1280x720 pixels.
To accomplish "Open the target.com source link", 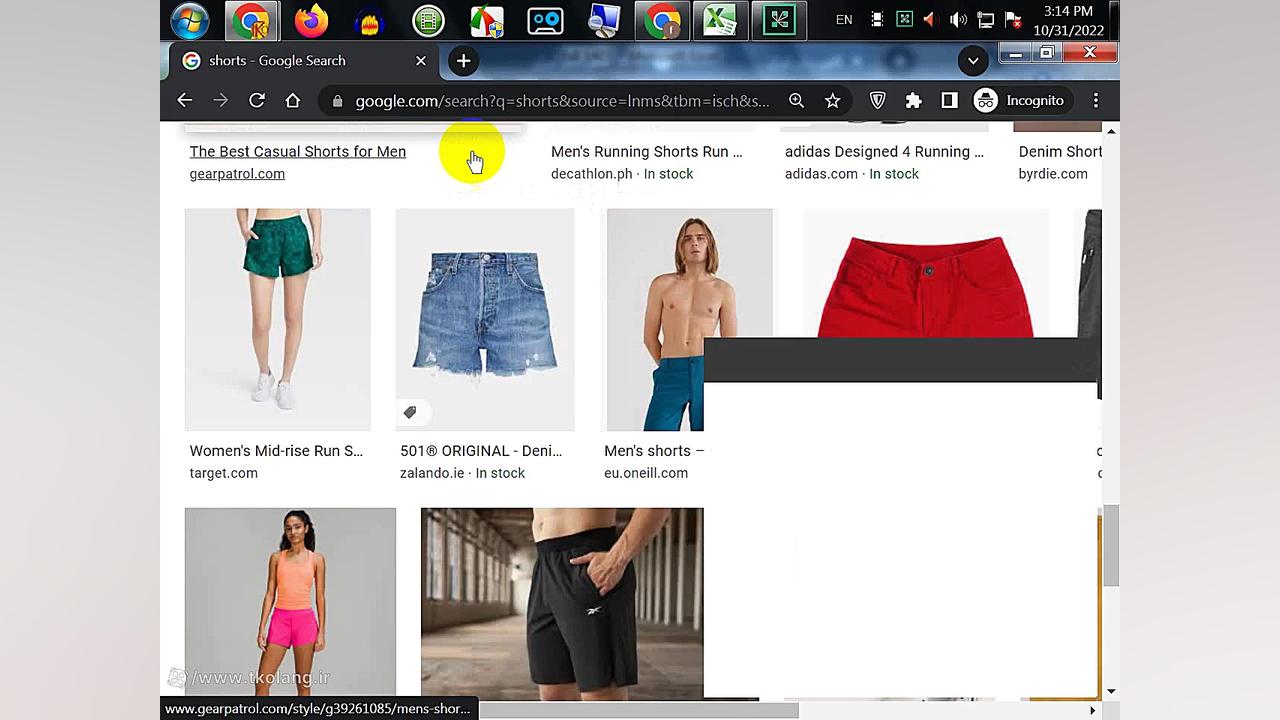I will pyautogui.click(x=223, y=473).
